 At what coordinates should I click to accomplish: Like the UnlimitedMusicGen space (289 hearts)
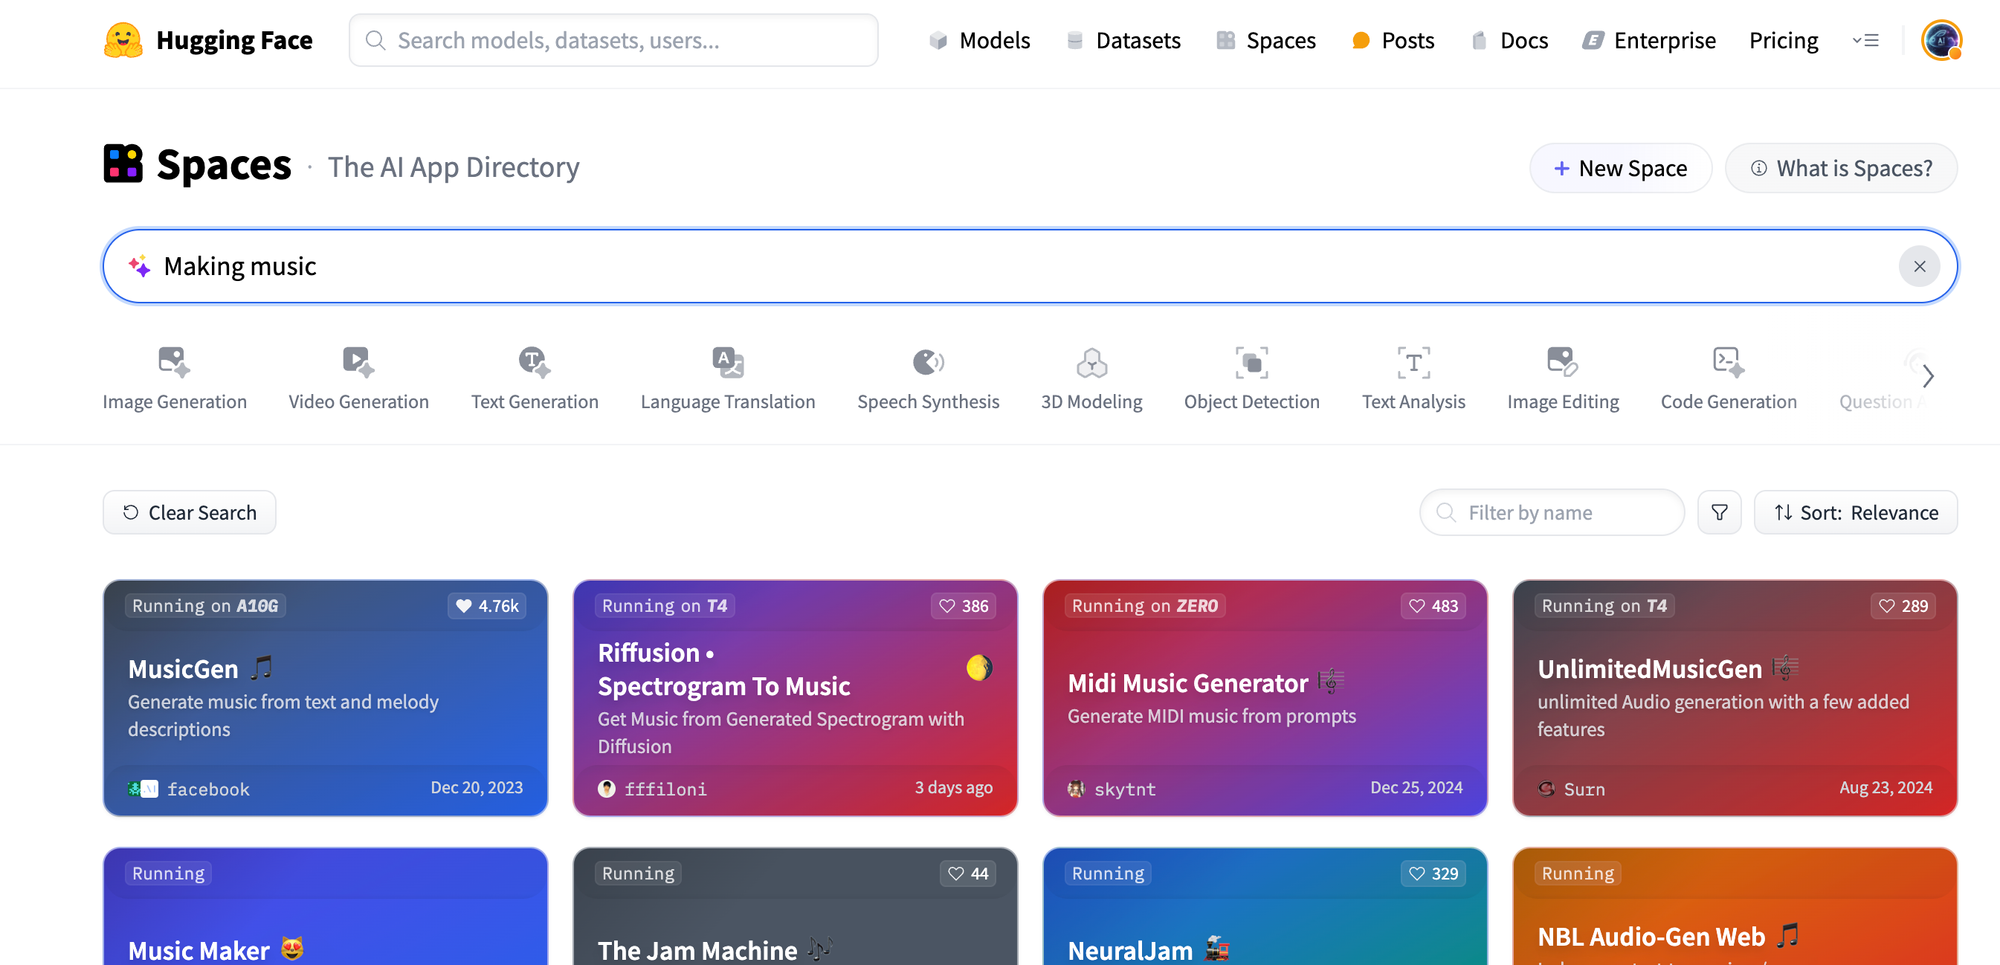coord(1904,606)
